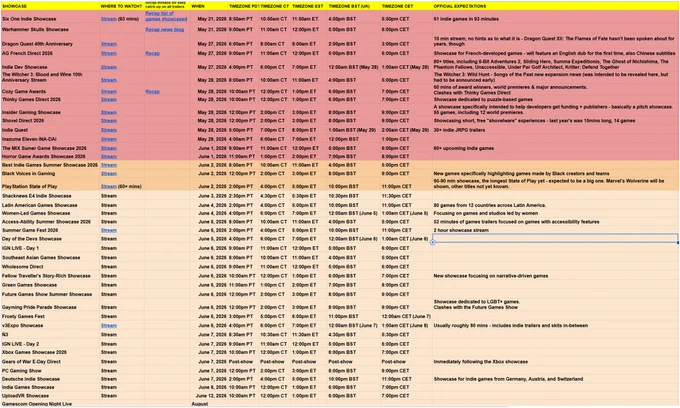Select the Deutsche Indie Showcase cell
The image size is (680, 408).
pos(50,379)
